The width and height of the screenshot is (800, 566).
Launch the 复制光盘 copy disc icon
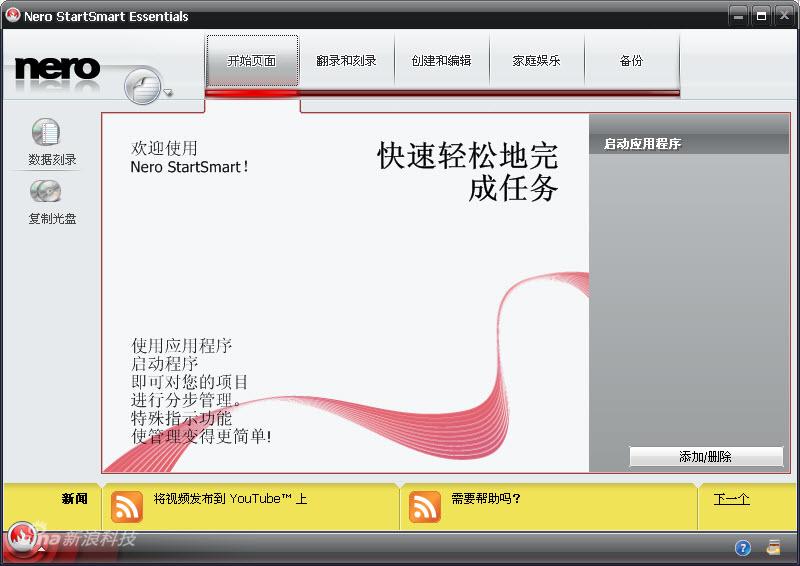(x=45, y=191)
